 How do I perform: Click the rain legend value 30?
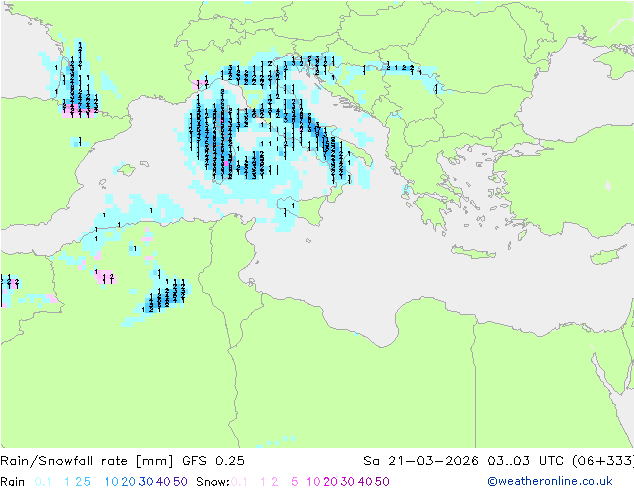[146, 482]
